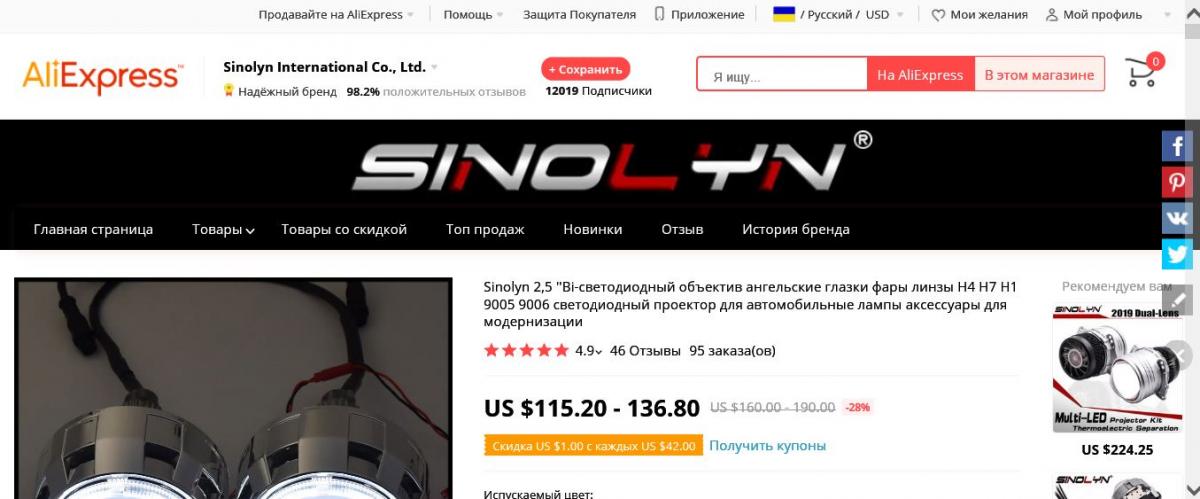Share on Twitter icon
1200x499 pixels.
point(1177,254)
